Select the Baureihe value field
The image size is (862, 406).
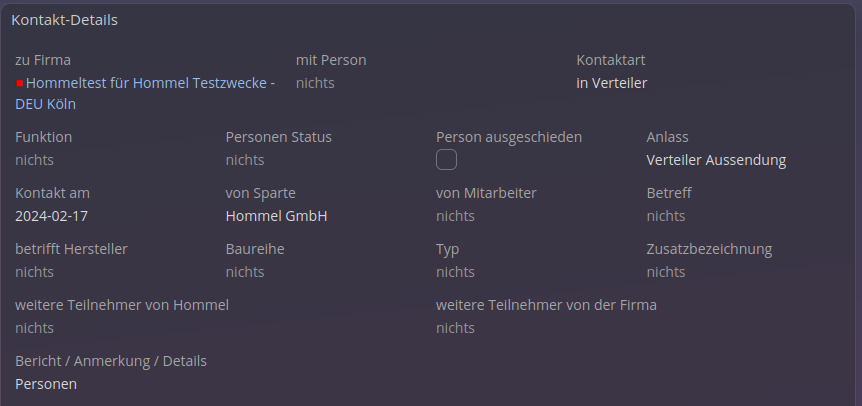point(245,272)
